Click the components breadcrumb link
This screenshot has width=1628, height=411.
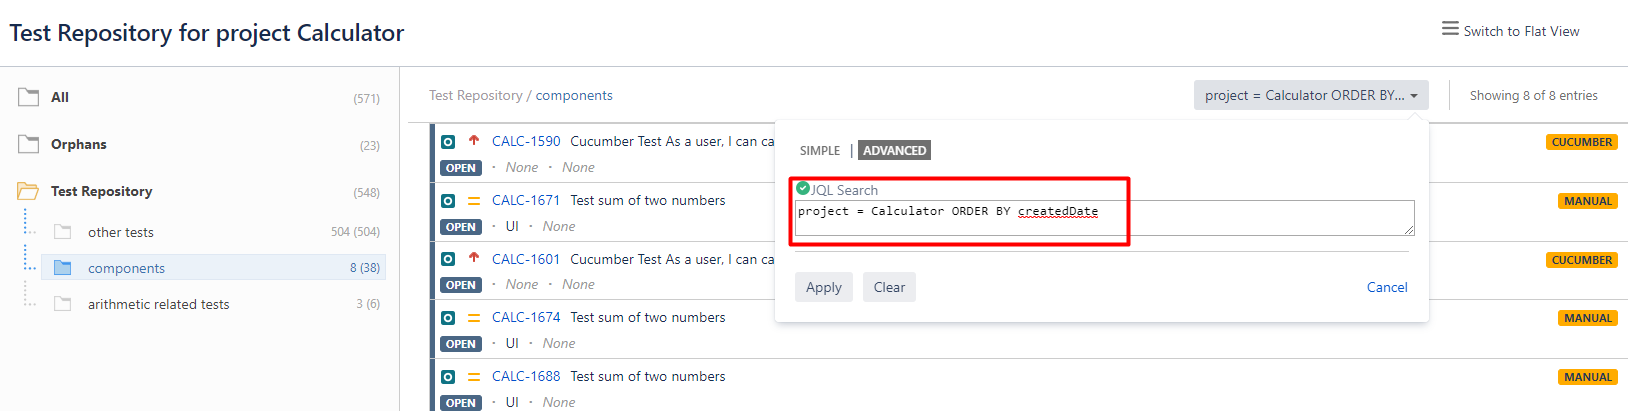click(x=574, y=96)
